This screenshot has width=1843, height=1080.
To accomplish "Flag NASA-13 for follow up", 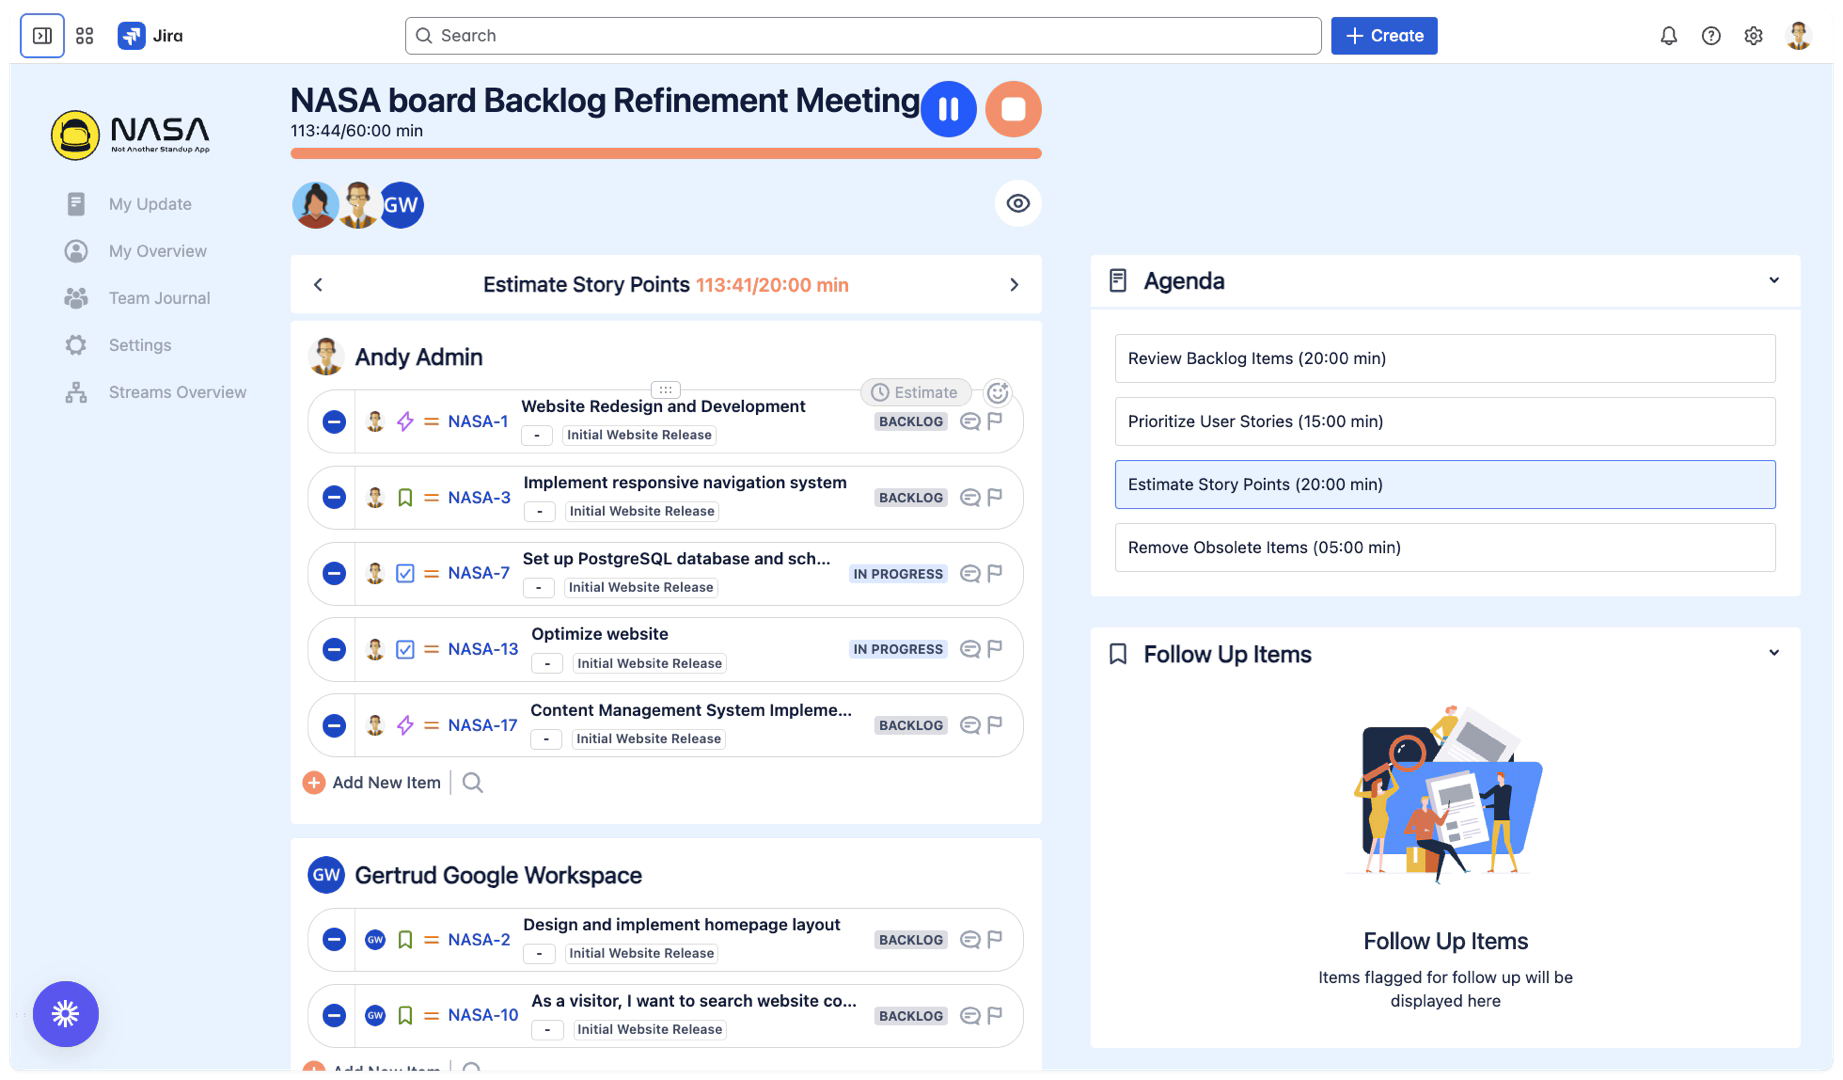I will (995, 649).
